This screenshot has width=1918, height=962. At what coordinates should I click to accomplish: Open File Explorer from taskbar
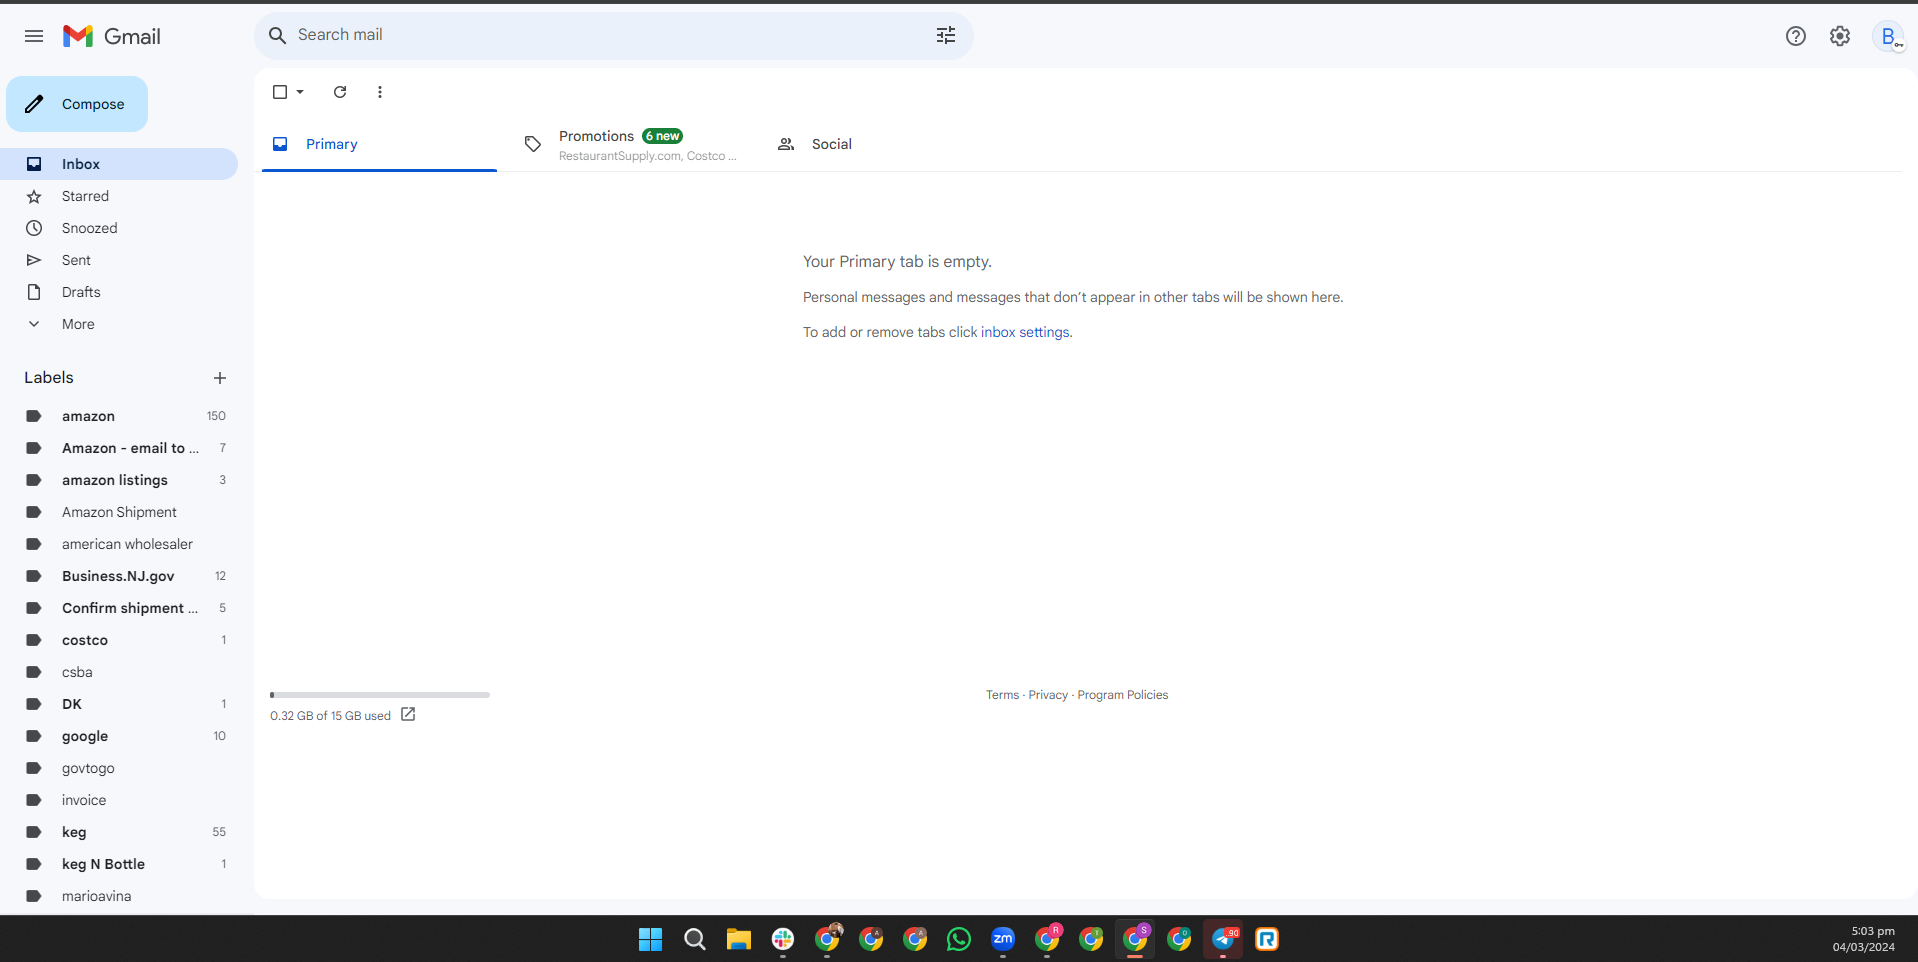point(739,939)
